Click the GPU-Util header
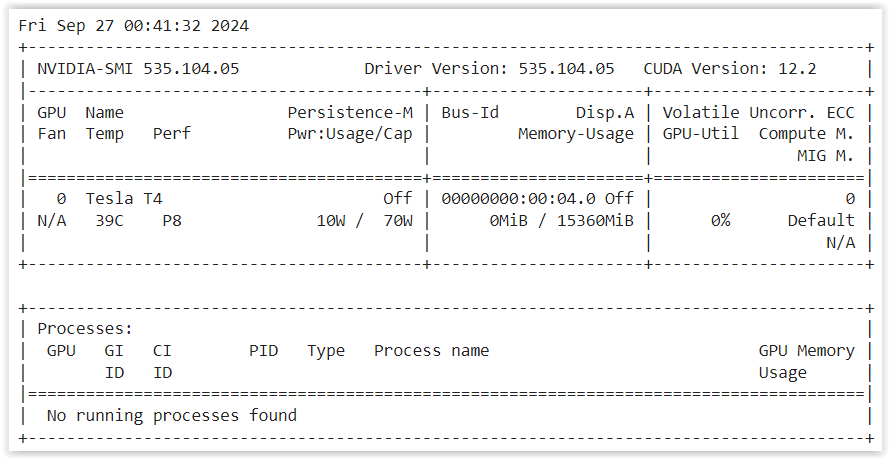The image size is (890, 459). pos(701,134)
